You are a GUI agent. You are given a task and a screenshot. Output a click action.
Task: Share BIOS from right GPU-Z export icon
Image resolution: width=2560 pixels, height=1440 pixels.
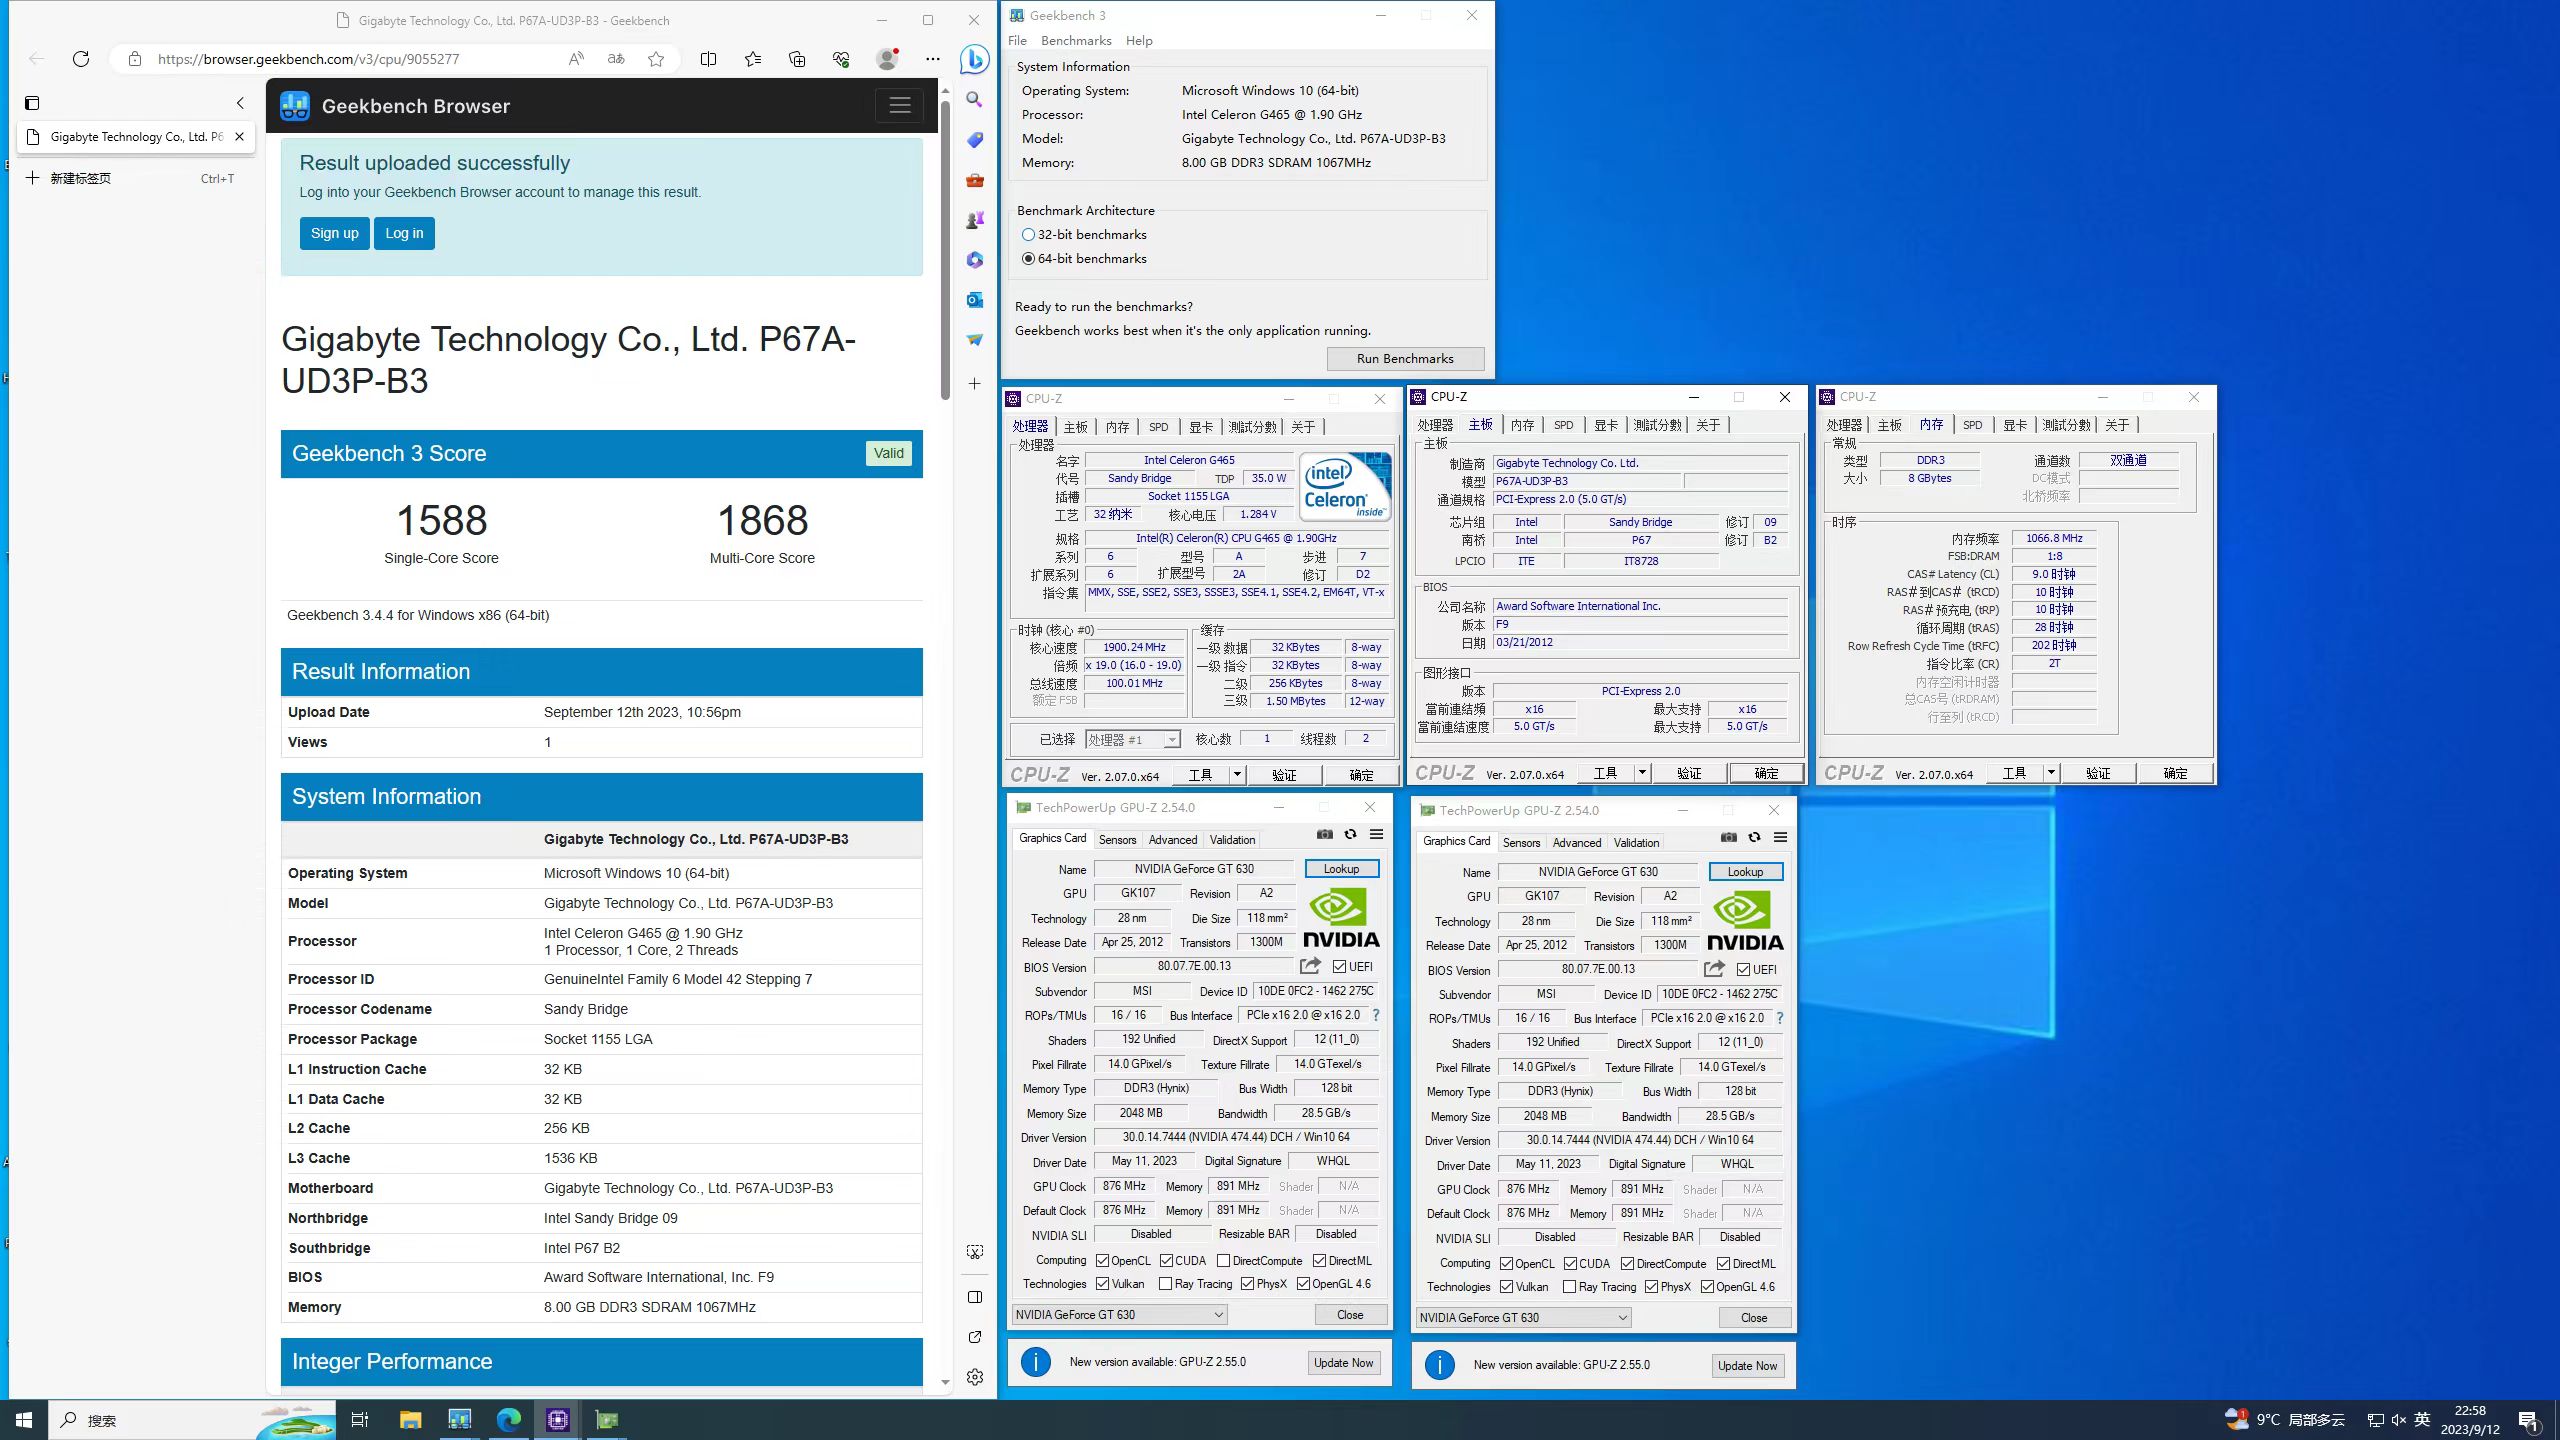[1714, 969]
